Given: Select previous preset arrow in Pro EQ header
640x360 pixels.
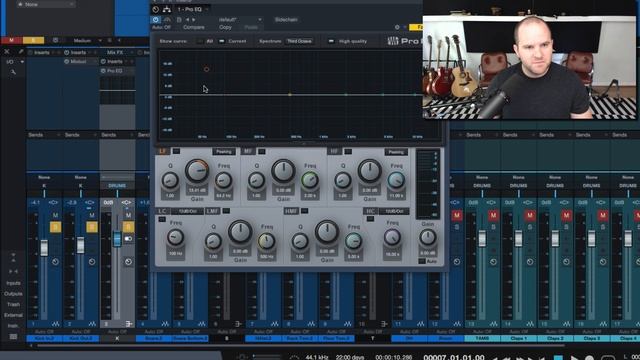Looking at the screenshot, I should tap(187, 19).
